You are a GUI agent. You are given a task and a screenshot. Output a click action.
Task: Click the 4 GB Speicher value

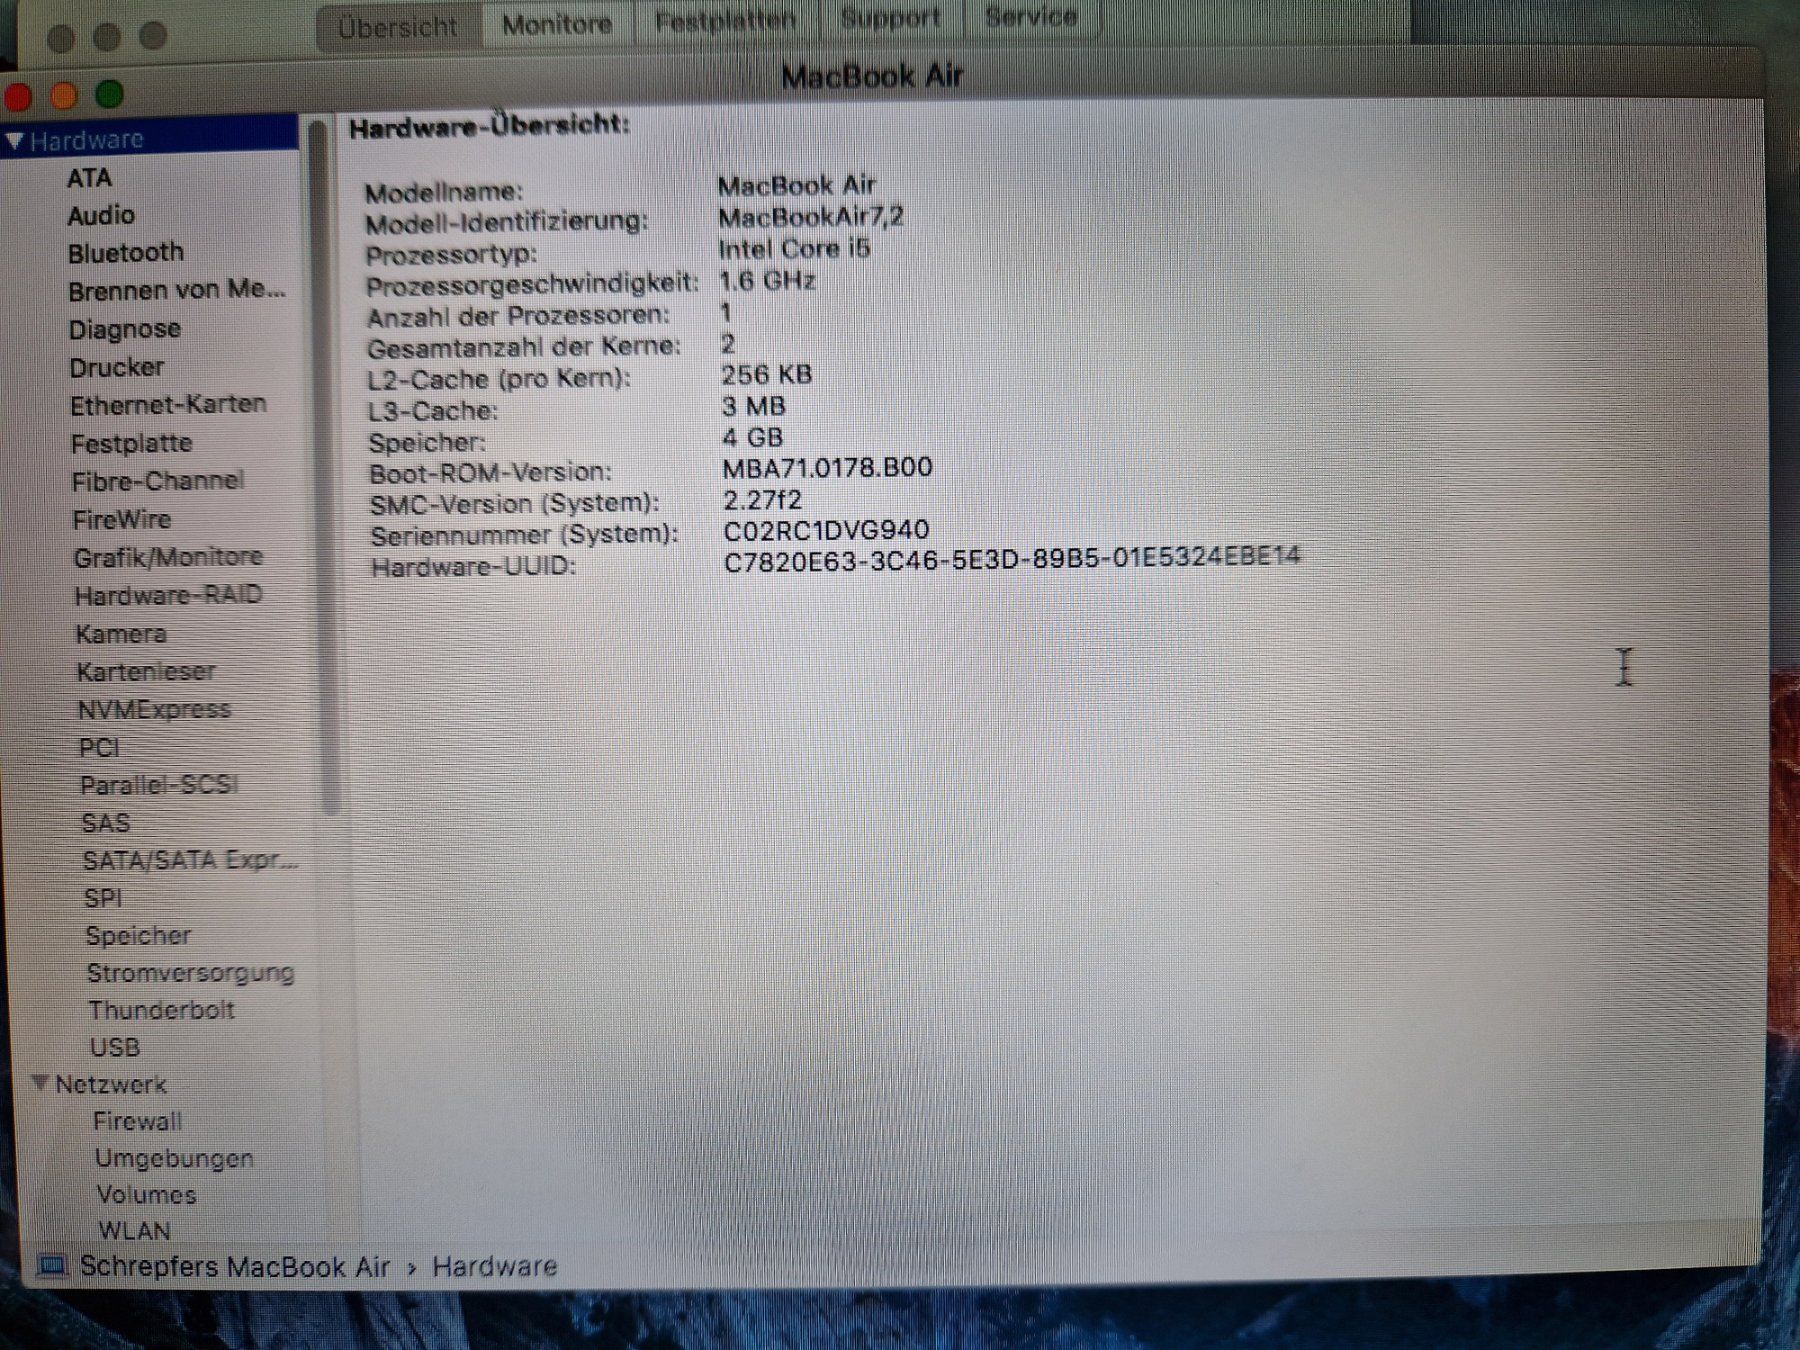click(753, 438)
